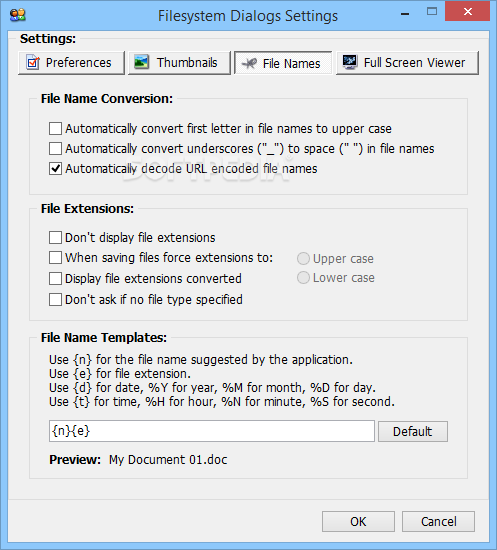Enable converting underscores to spaces
This screenshot has height=550, width=497.
click(55, 149)
